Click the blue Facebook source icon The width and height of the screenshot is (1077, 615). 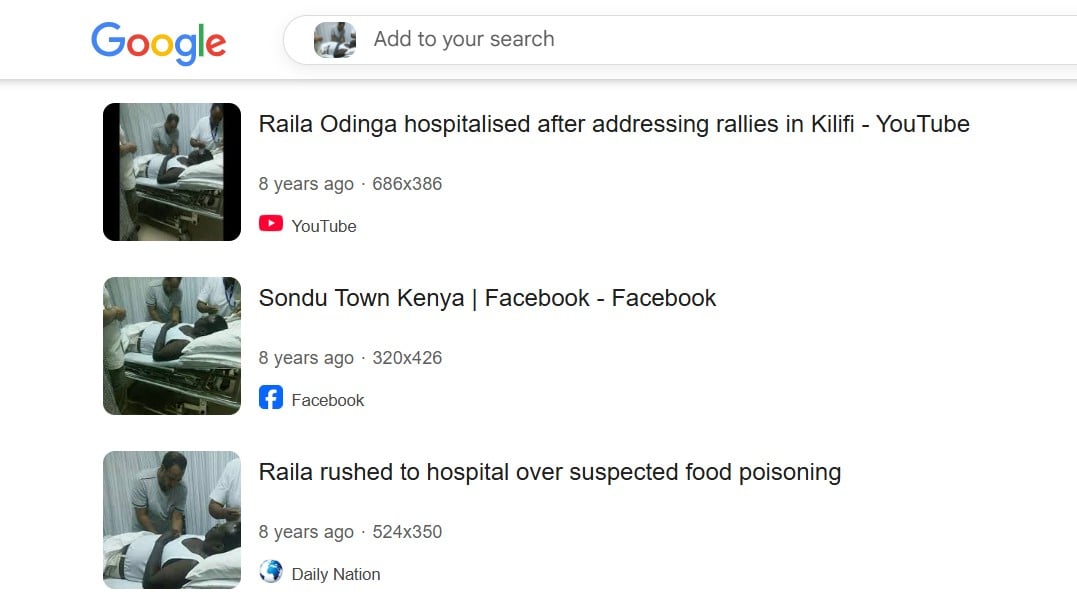(x=271, y=398)
